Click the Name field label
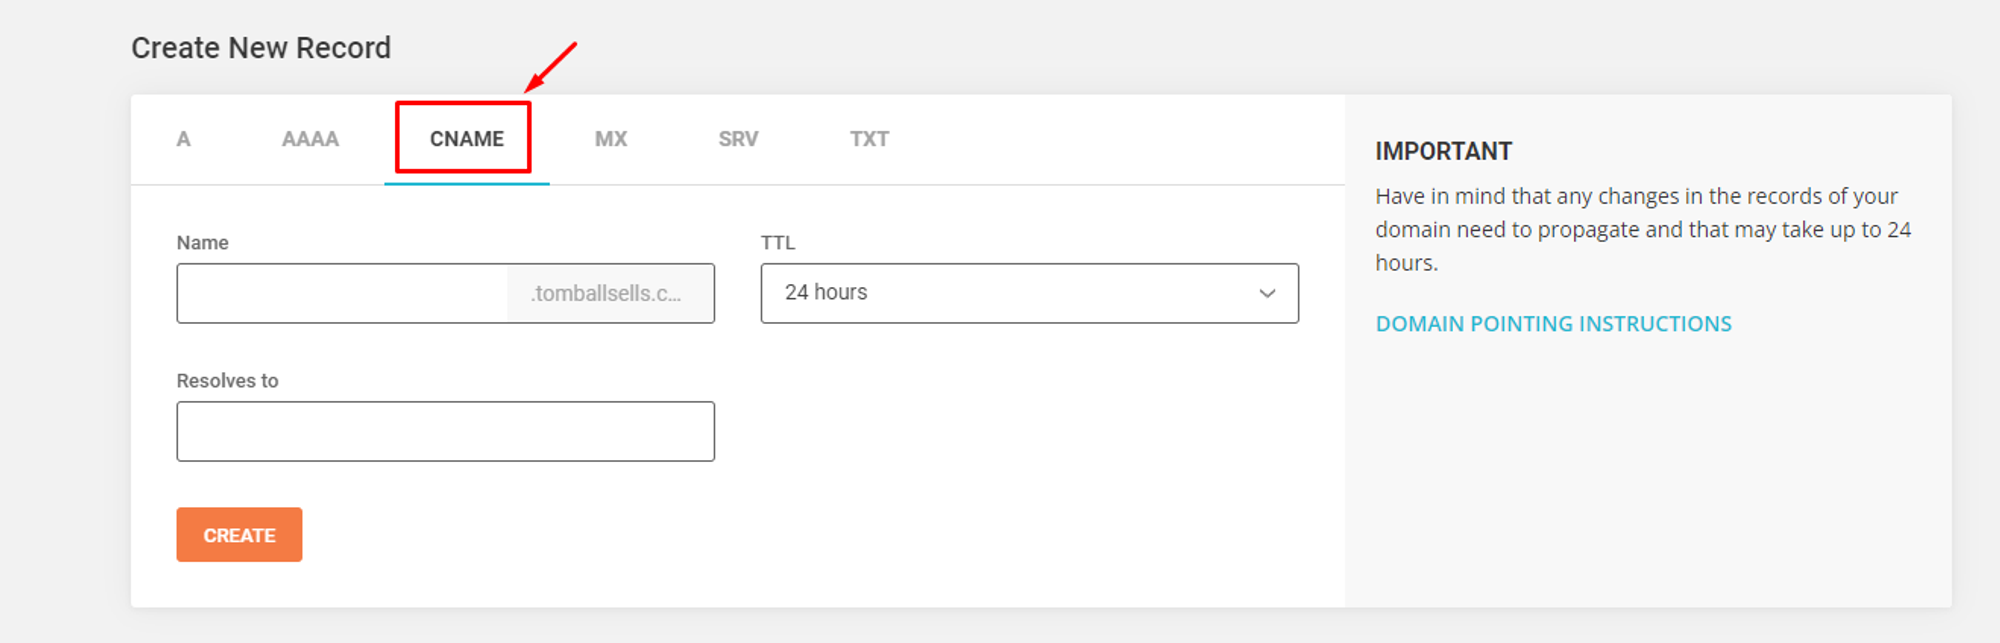Screen dimensions: 2000x643 click(x=202, y=243)
